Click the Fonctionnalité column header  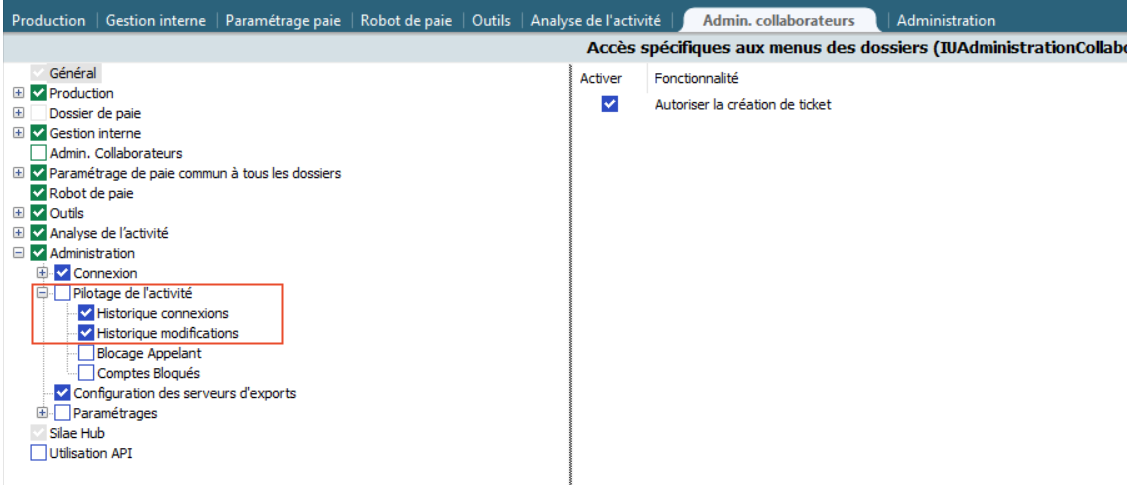696,78
